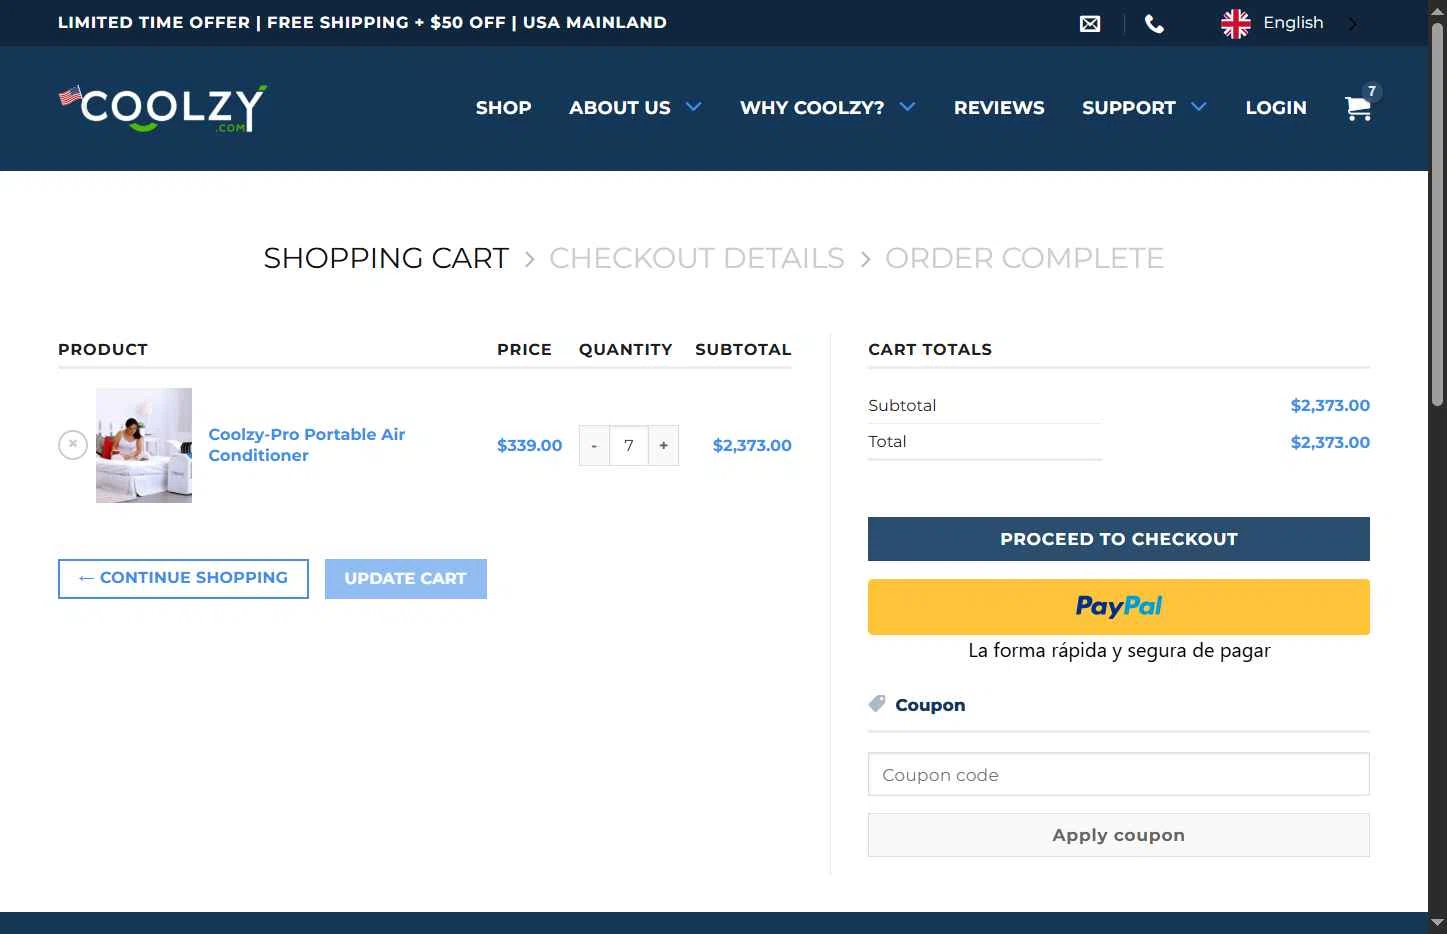Screen dimensions: 1447x934
Task: Focus the Coupon code field
Action: (x=1119, y=774)
